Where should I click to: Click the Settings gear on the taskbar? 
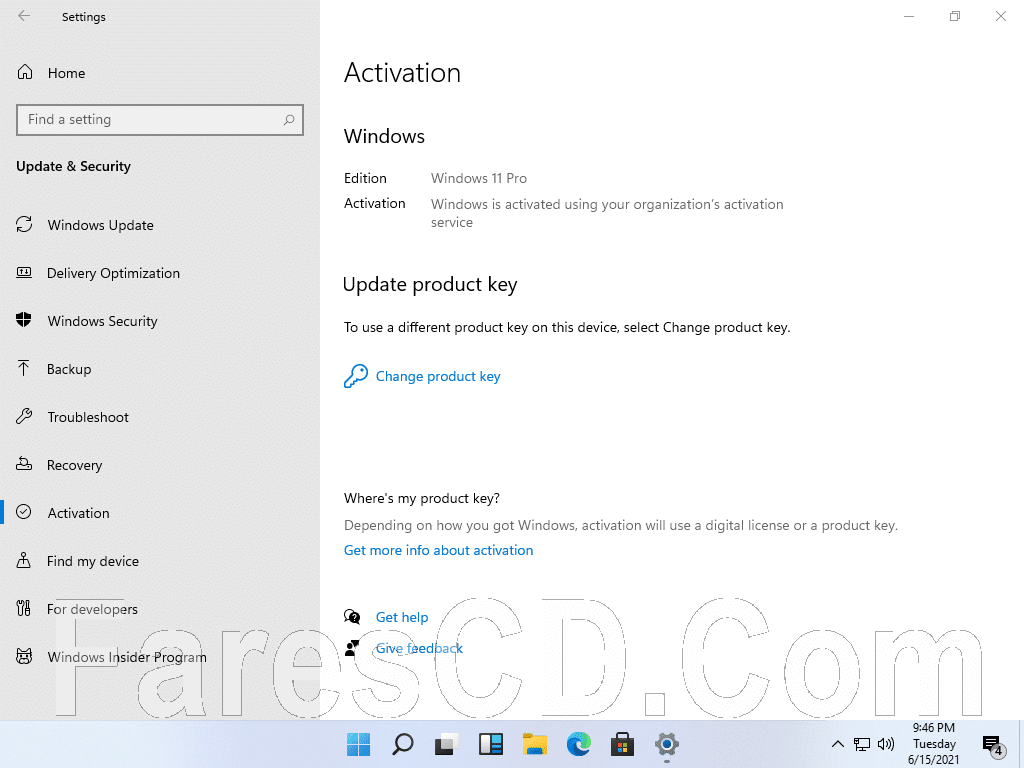(x=667, y=744)
